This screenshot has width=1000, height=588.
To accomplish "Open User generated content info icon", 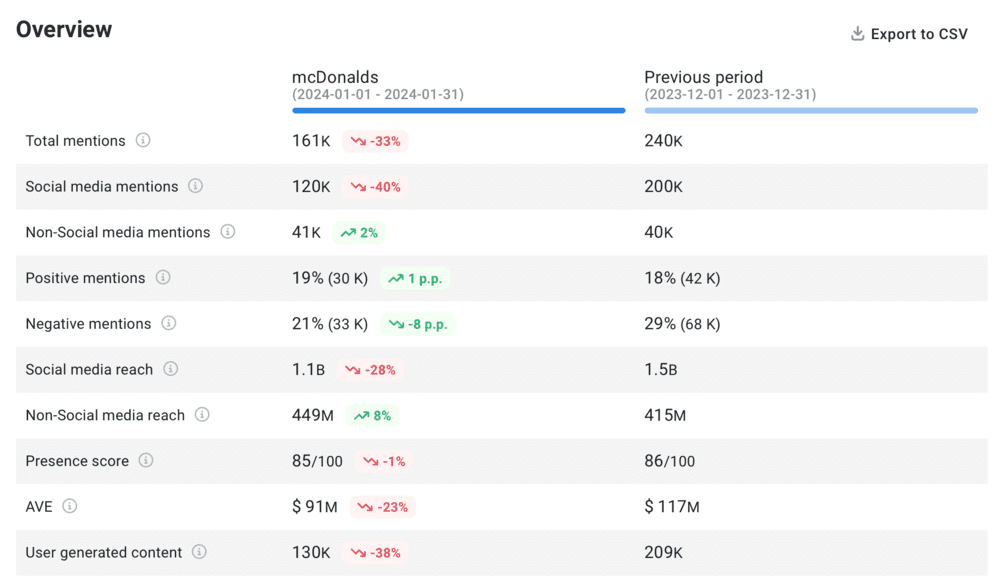I will point(200,552).
